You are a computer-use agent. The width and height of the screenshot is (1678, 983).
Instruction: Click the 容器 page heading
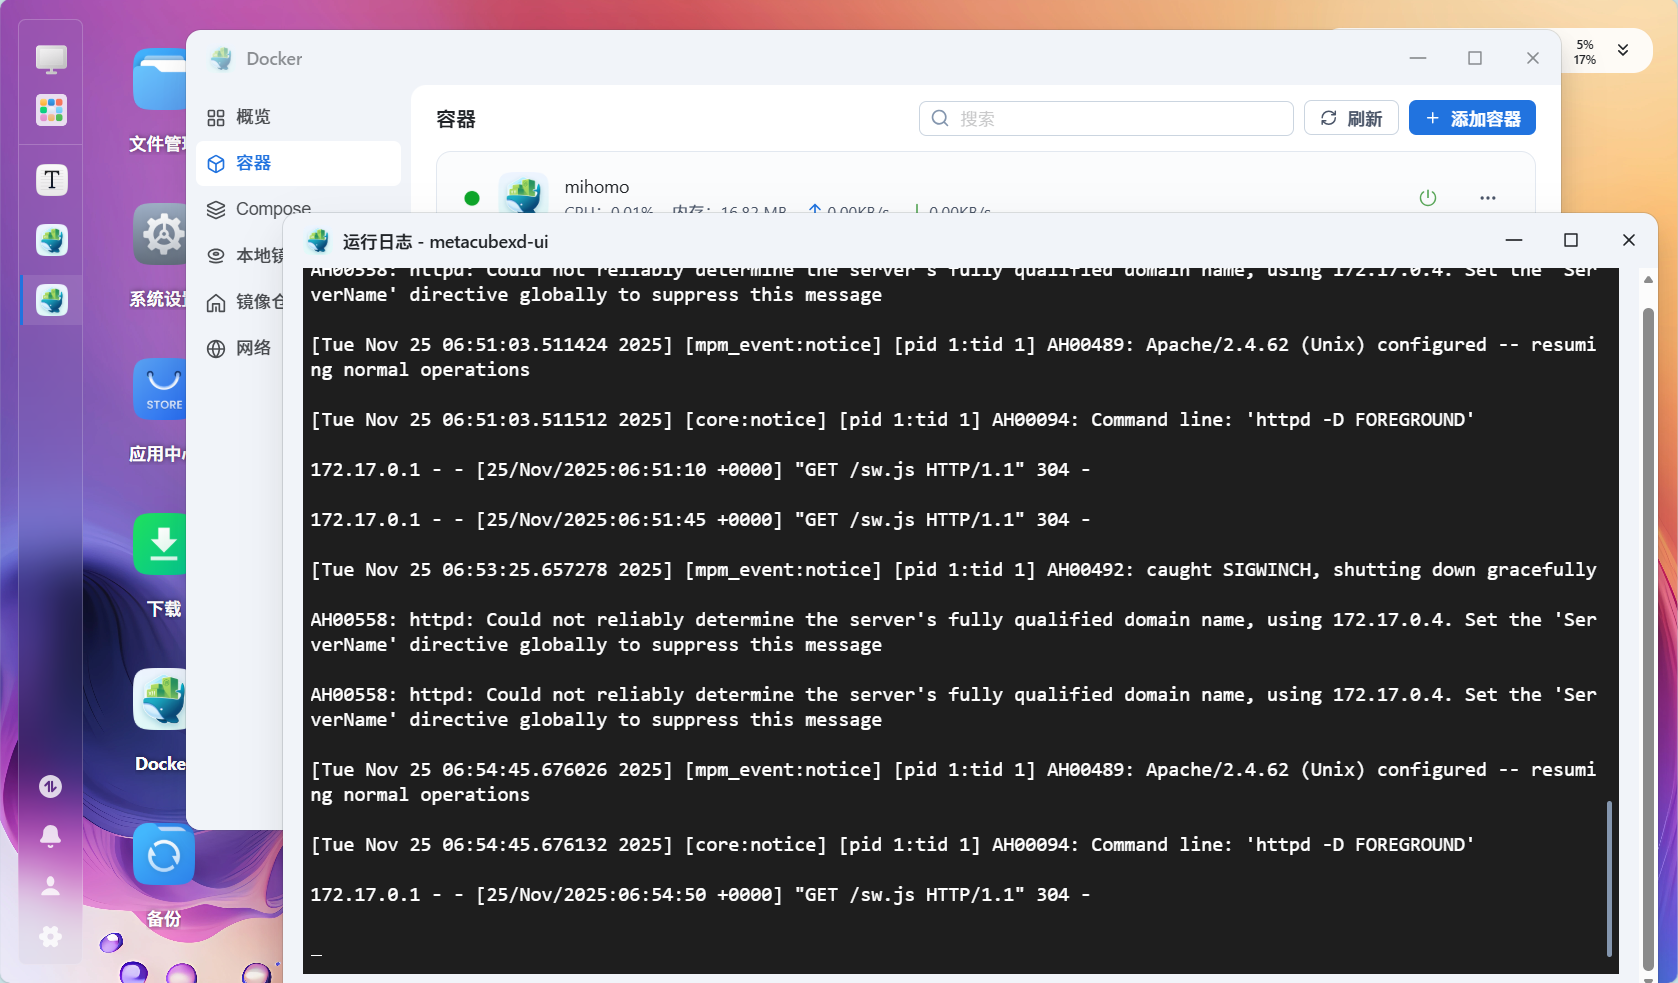(x=456, y=119)
